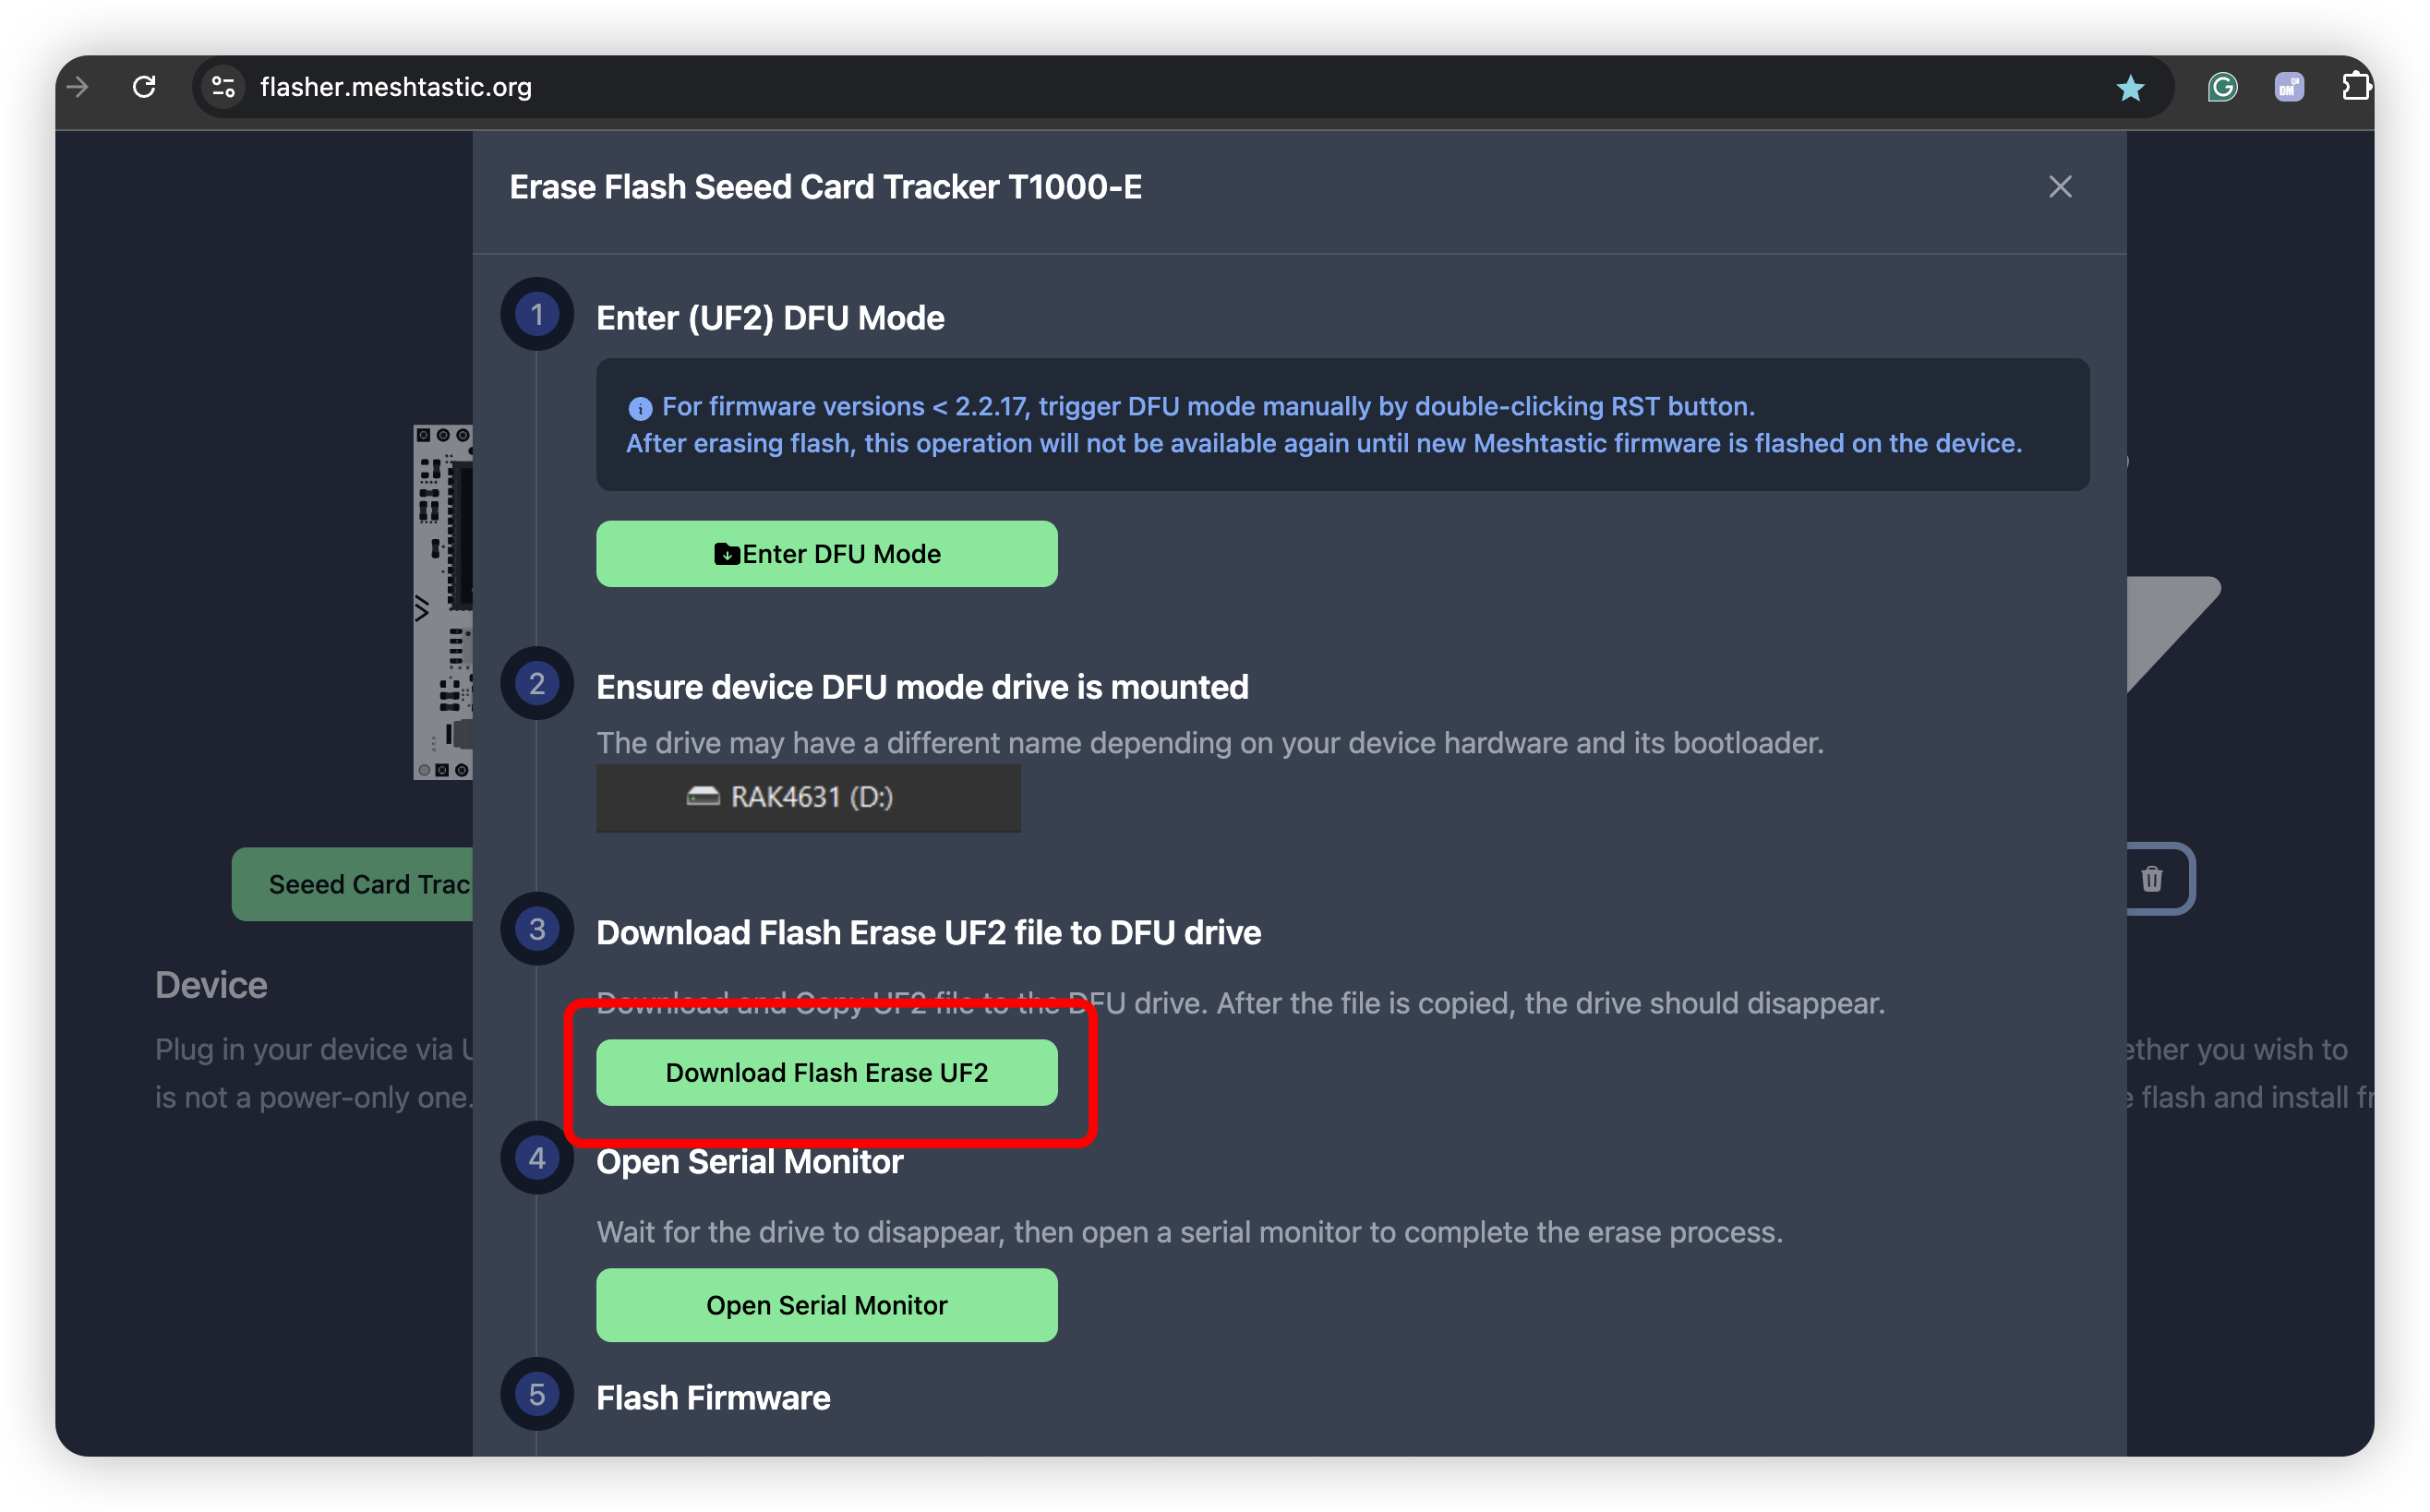
Task: Click the Open Serial Monitor button
Action: pyautogui.click(x=827, y=1305)
